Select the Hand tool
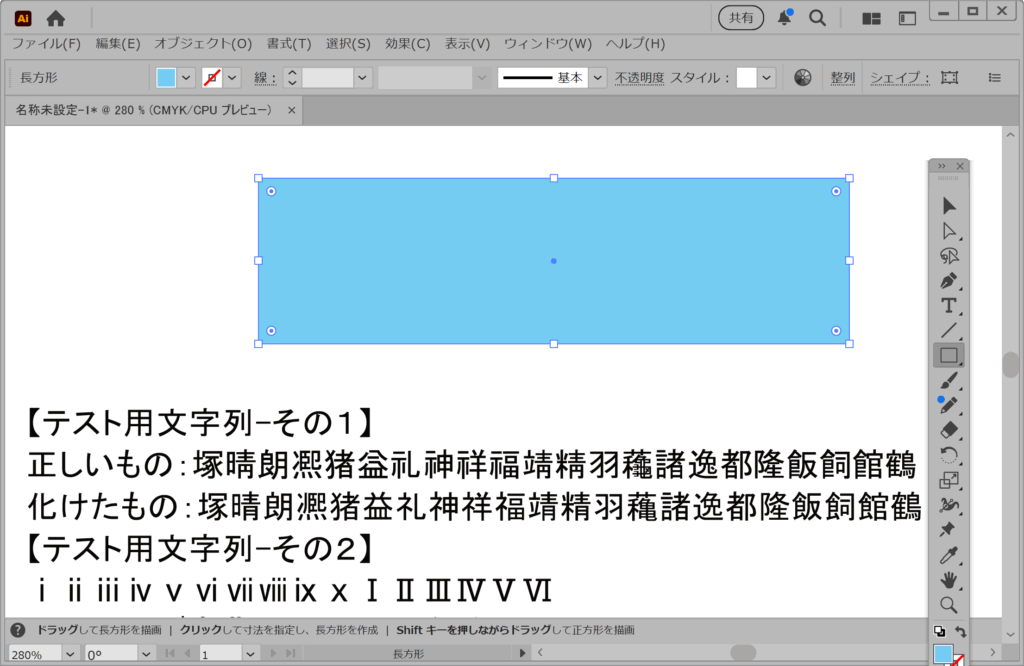The width and height of the screenshot is (1024, 666). [948, 580]
